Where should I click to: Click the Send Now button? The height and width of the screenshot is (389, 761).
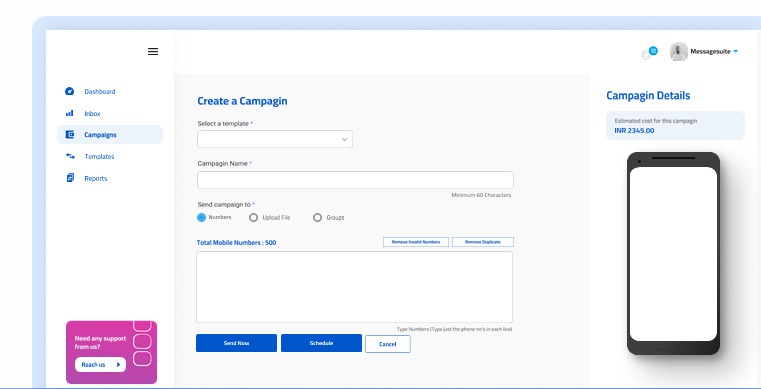pyautogui.click(x=236, y=343)
